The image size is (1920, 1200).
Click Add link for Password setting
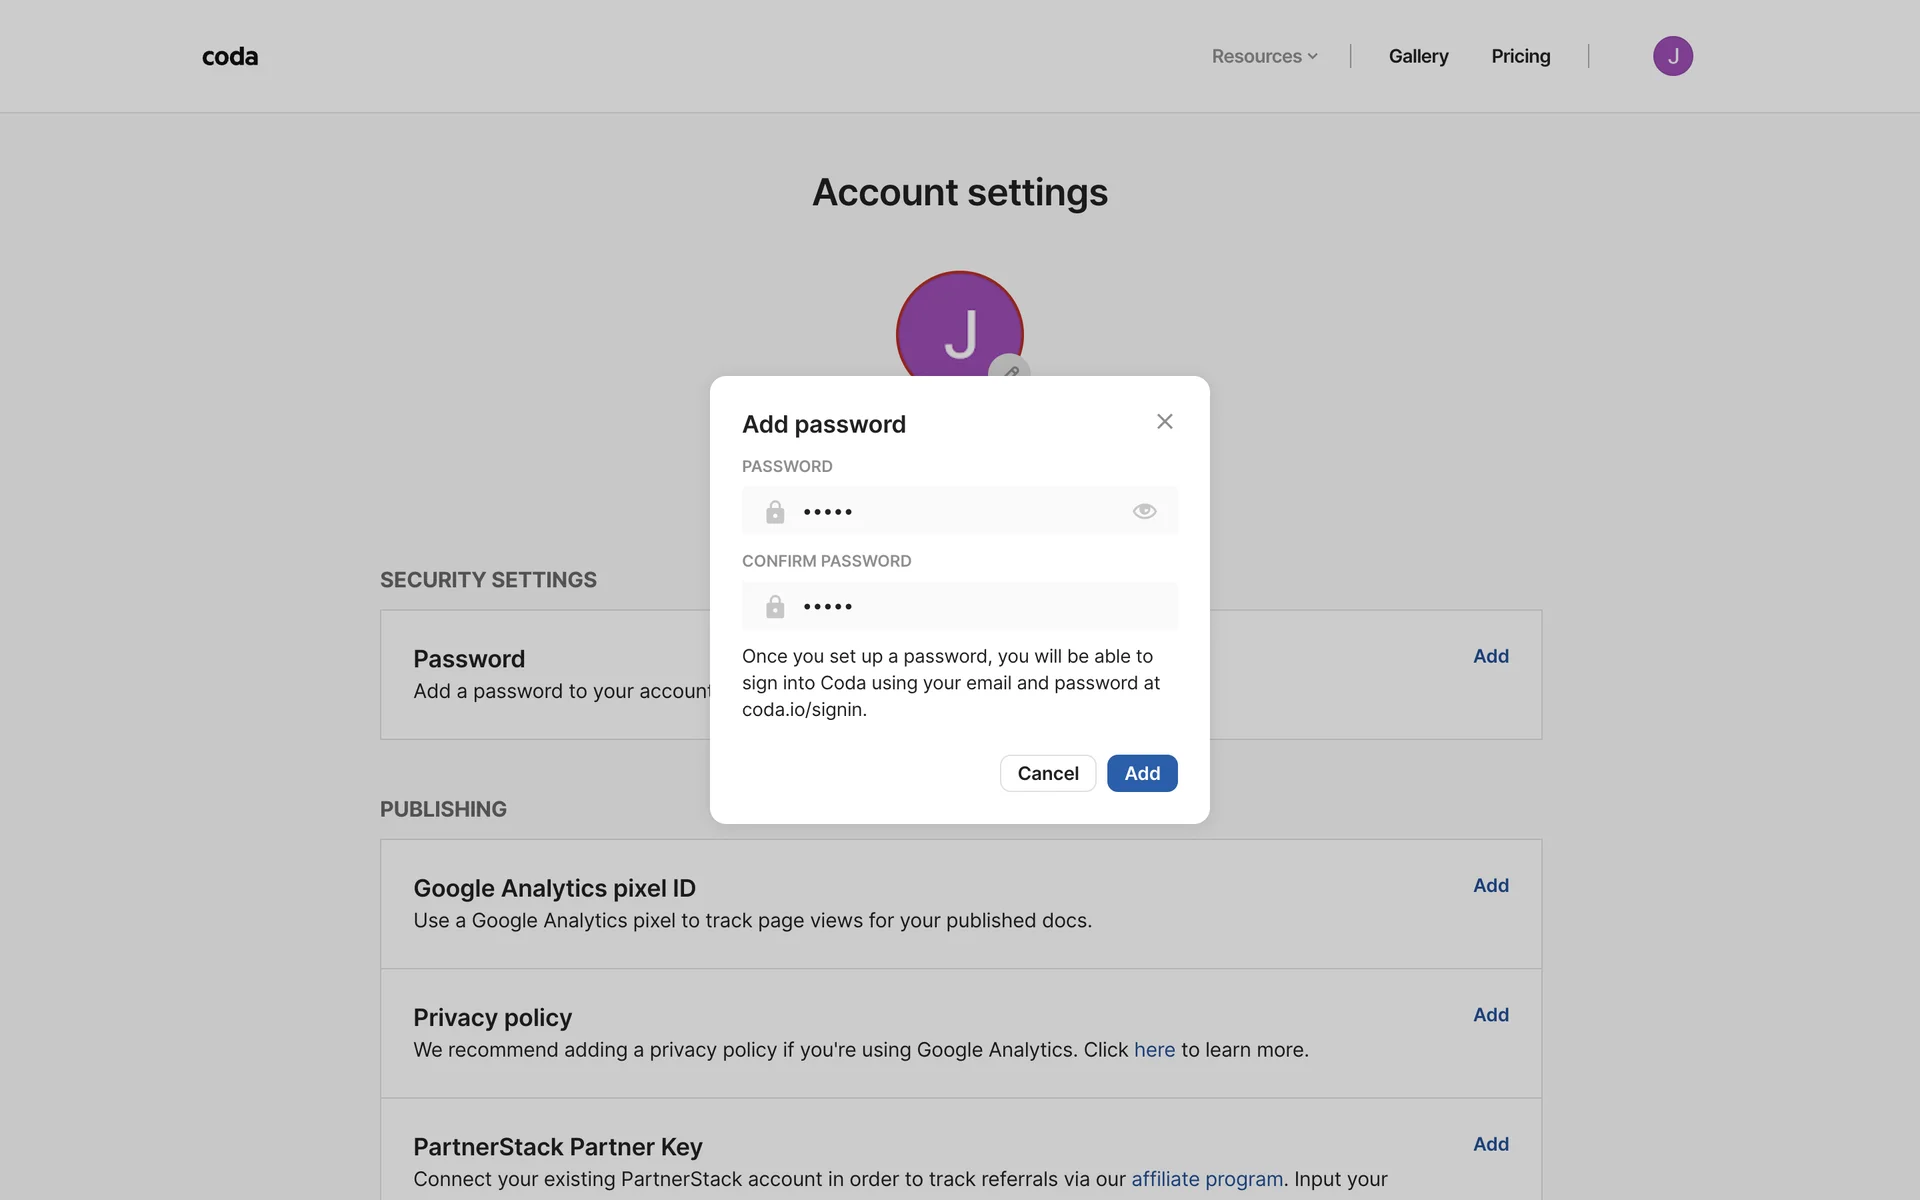coord(1490,656)
